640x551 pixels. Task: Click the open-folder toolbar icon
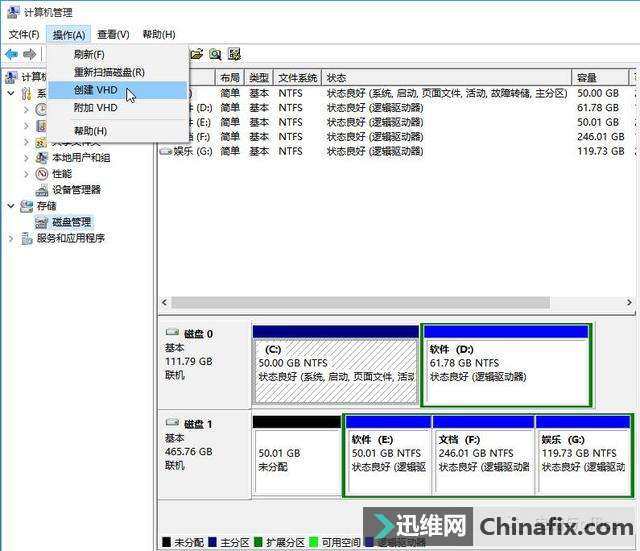click(197, 54)
